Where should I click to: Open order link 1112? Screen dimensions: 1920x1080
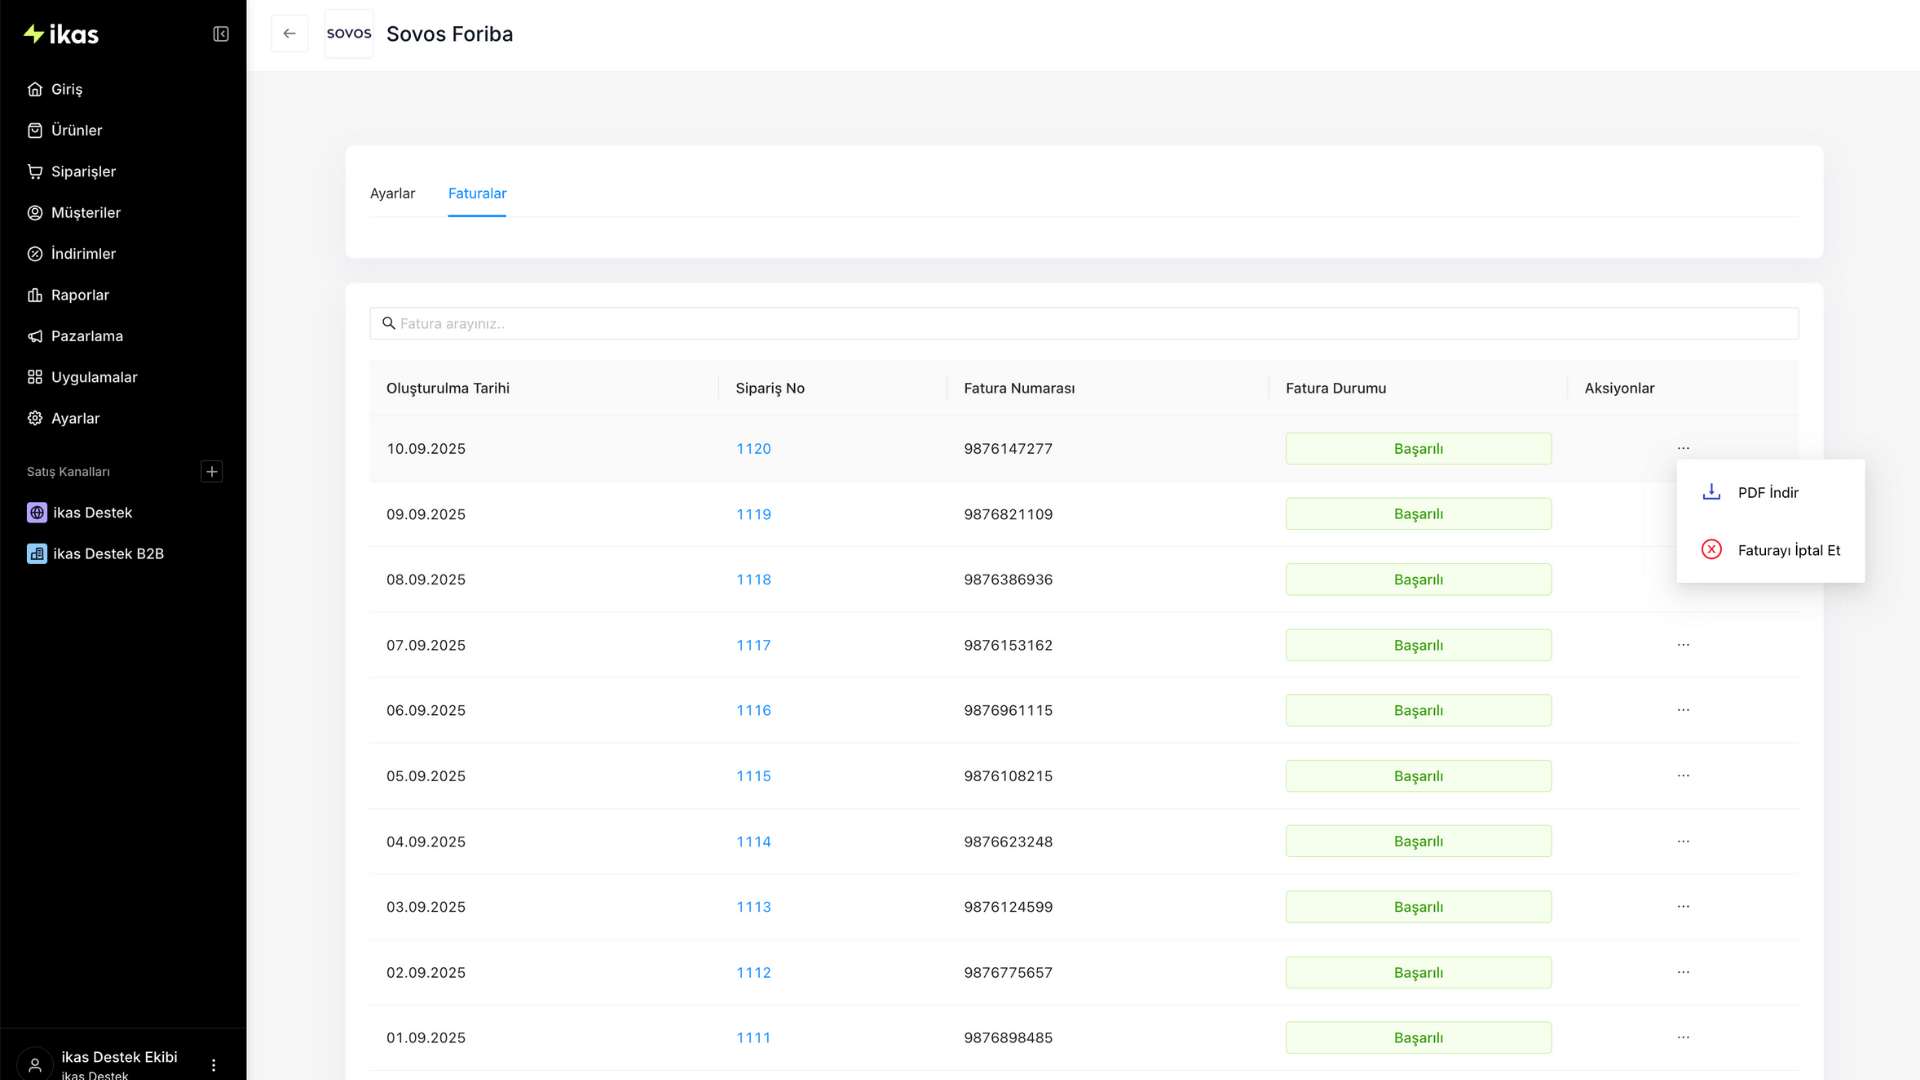coord(754,972)
